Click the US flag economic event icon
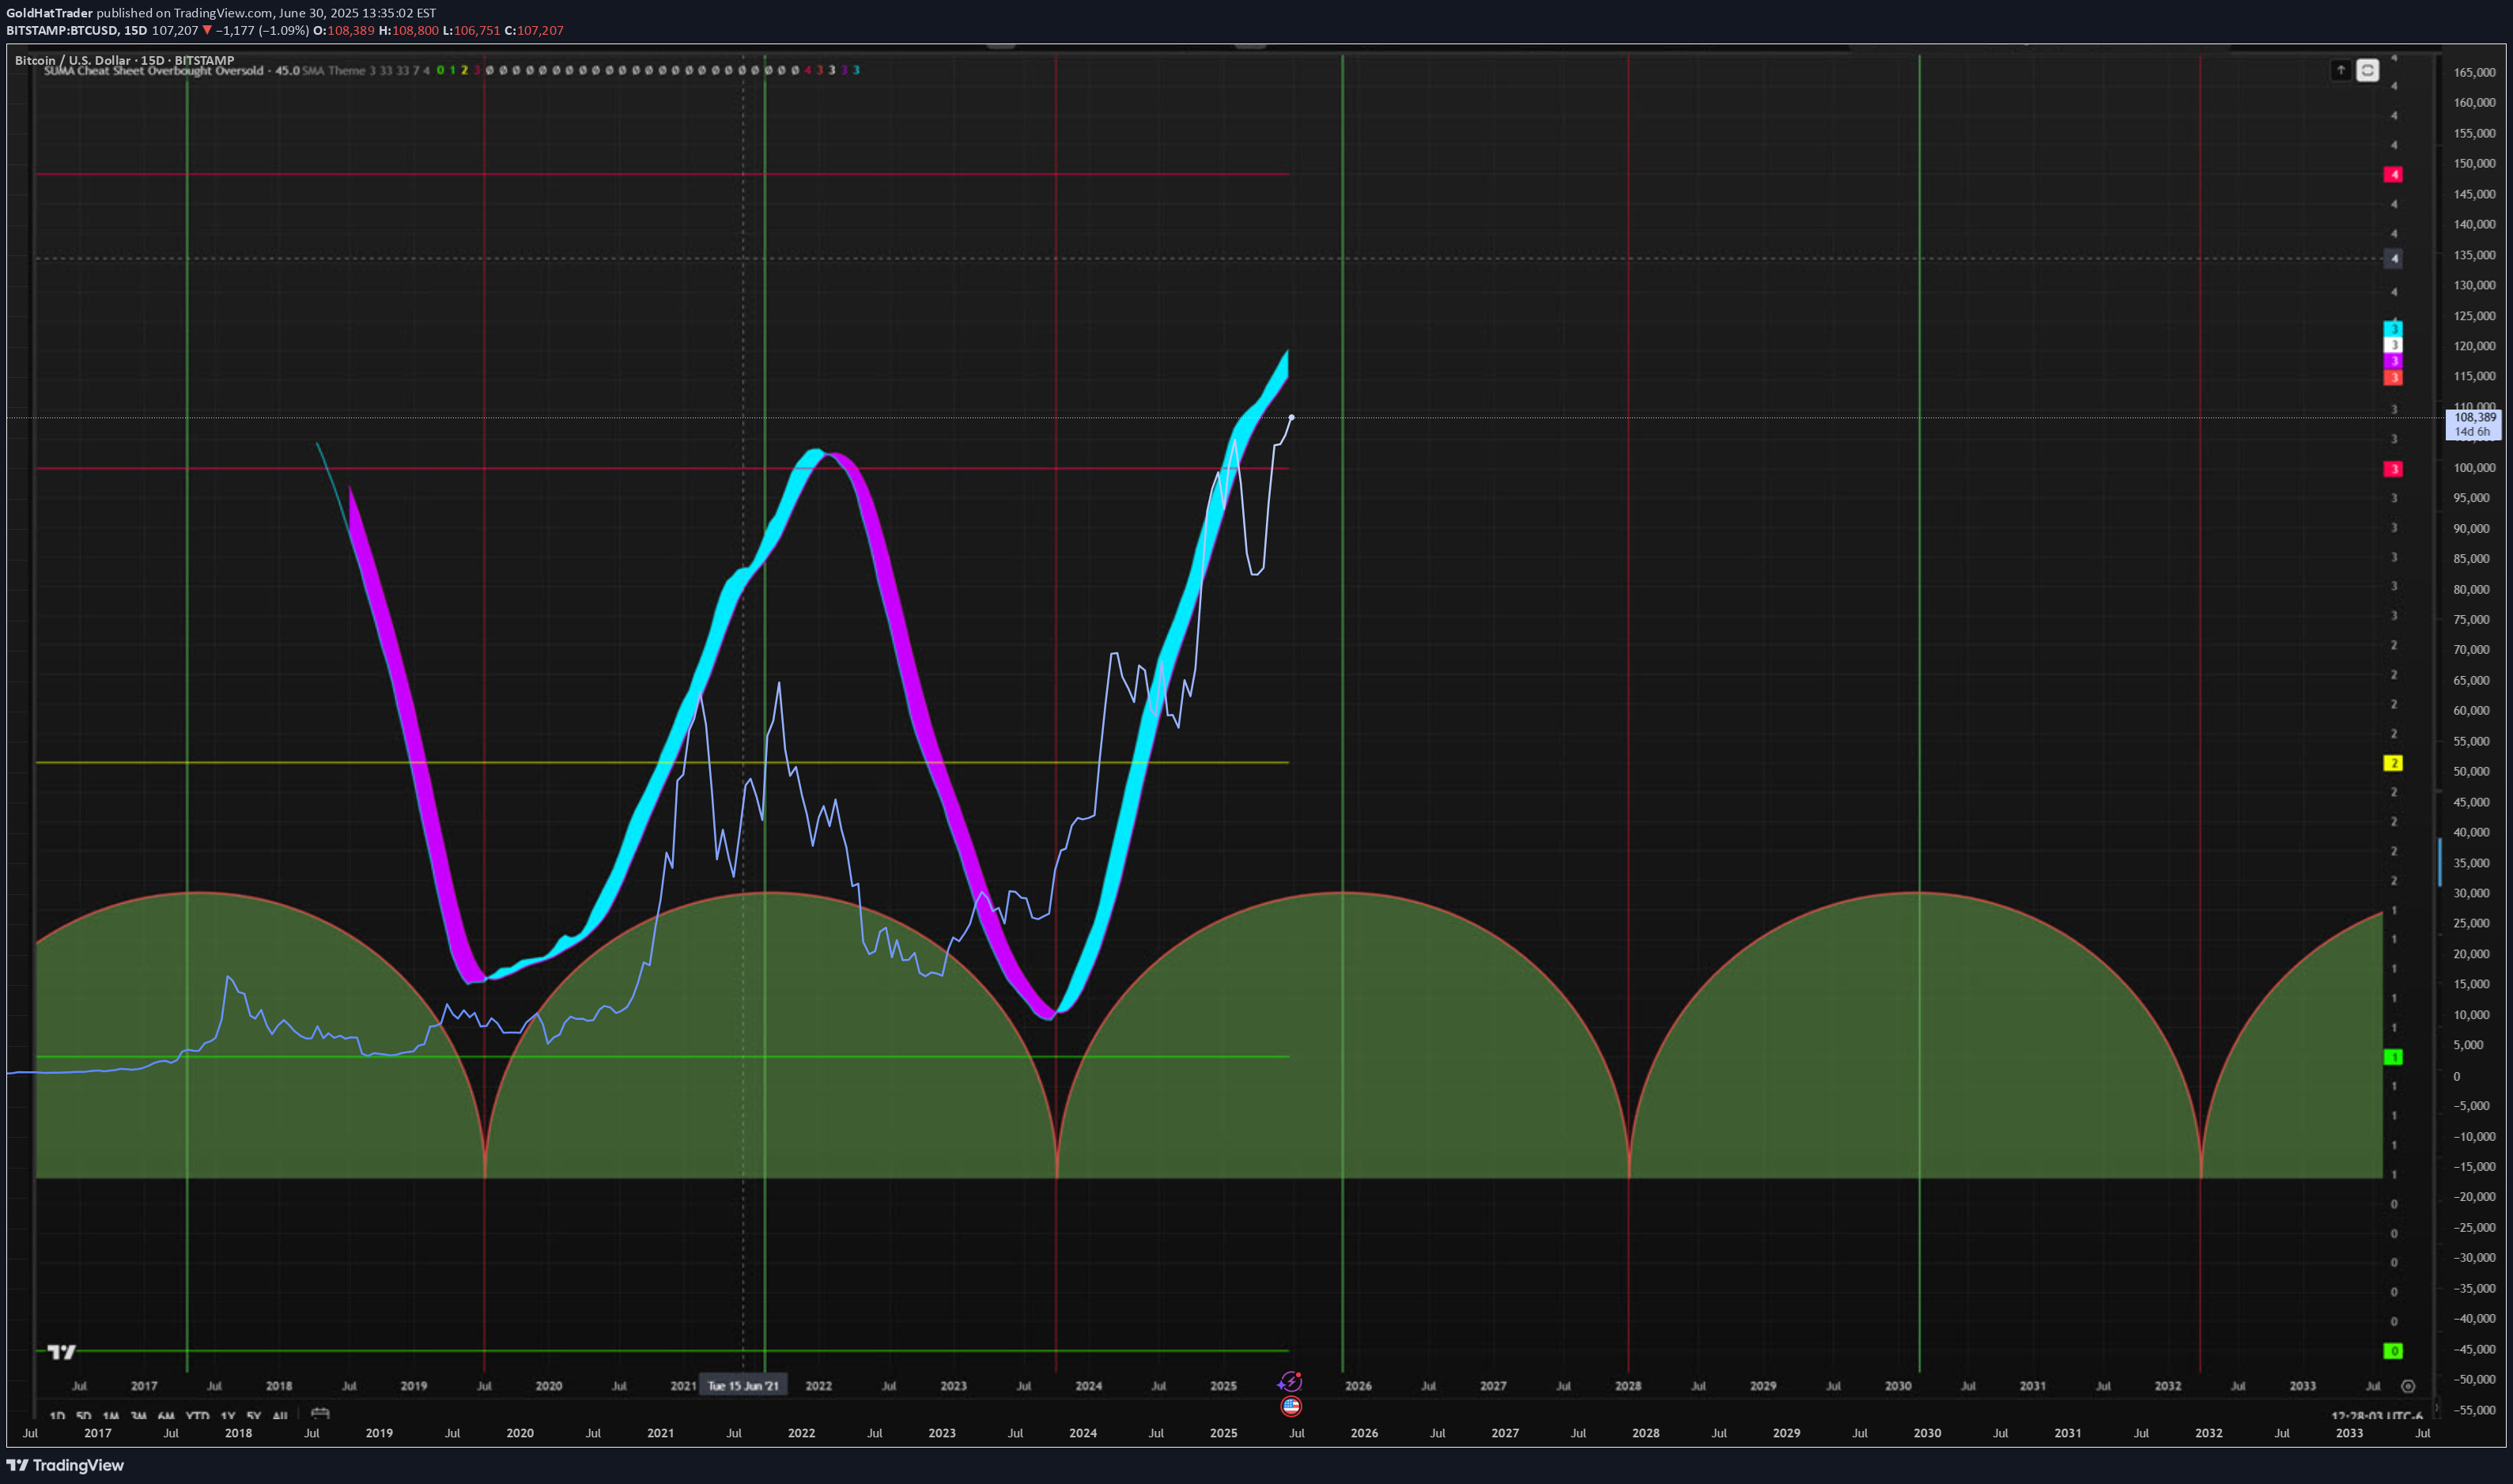The height and width of the screenshot is (1484, 2513). coord(1291,1406)
